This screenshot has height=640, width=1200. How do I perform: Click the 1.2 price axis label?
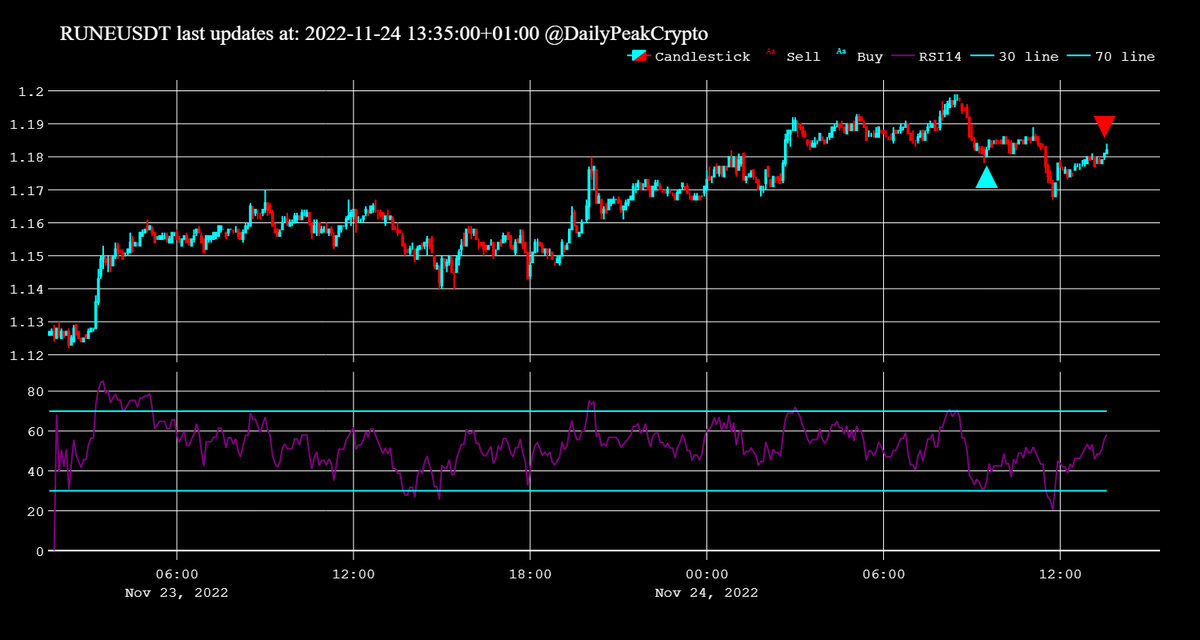click(30, 91)
